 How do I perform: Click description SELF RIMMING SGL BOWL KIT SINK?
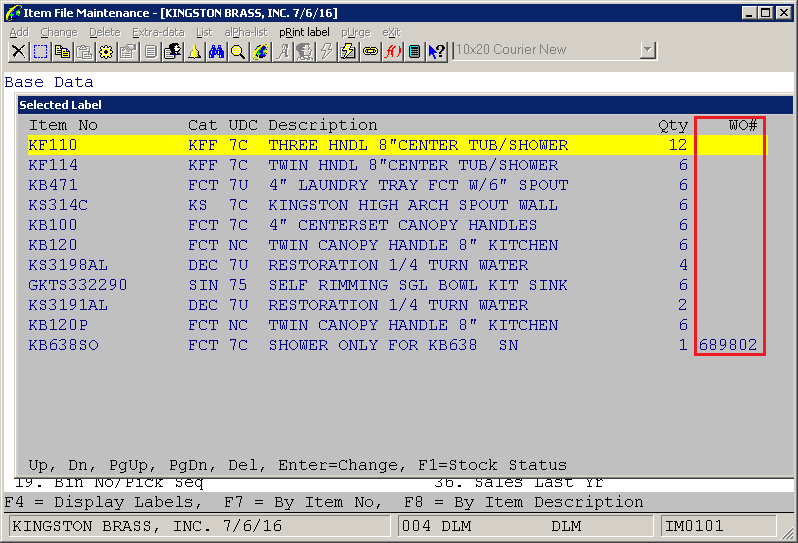[418, 285]
